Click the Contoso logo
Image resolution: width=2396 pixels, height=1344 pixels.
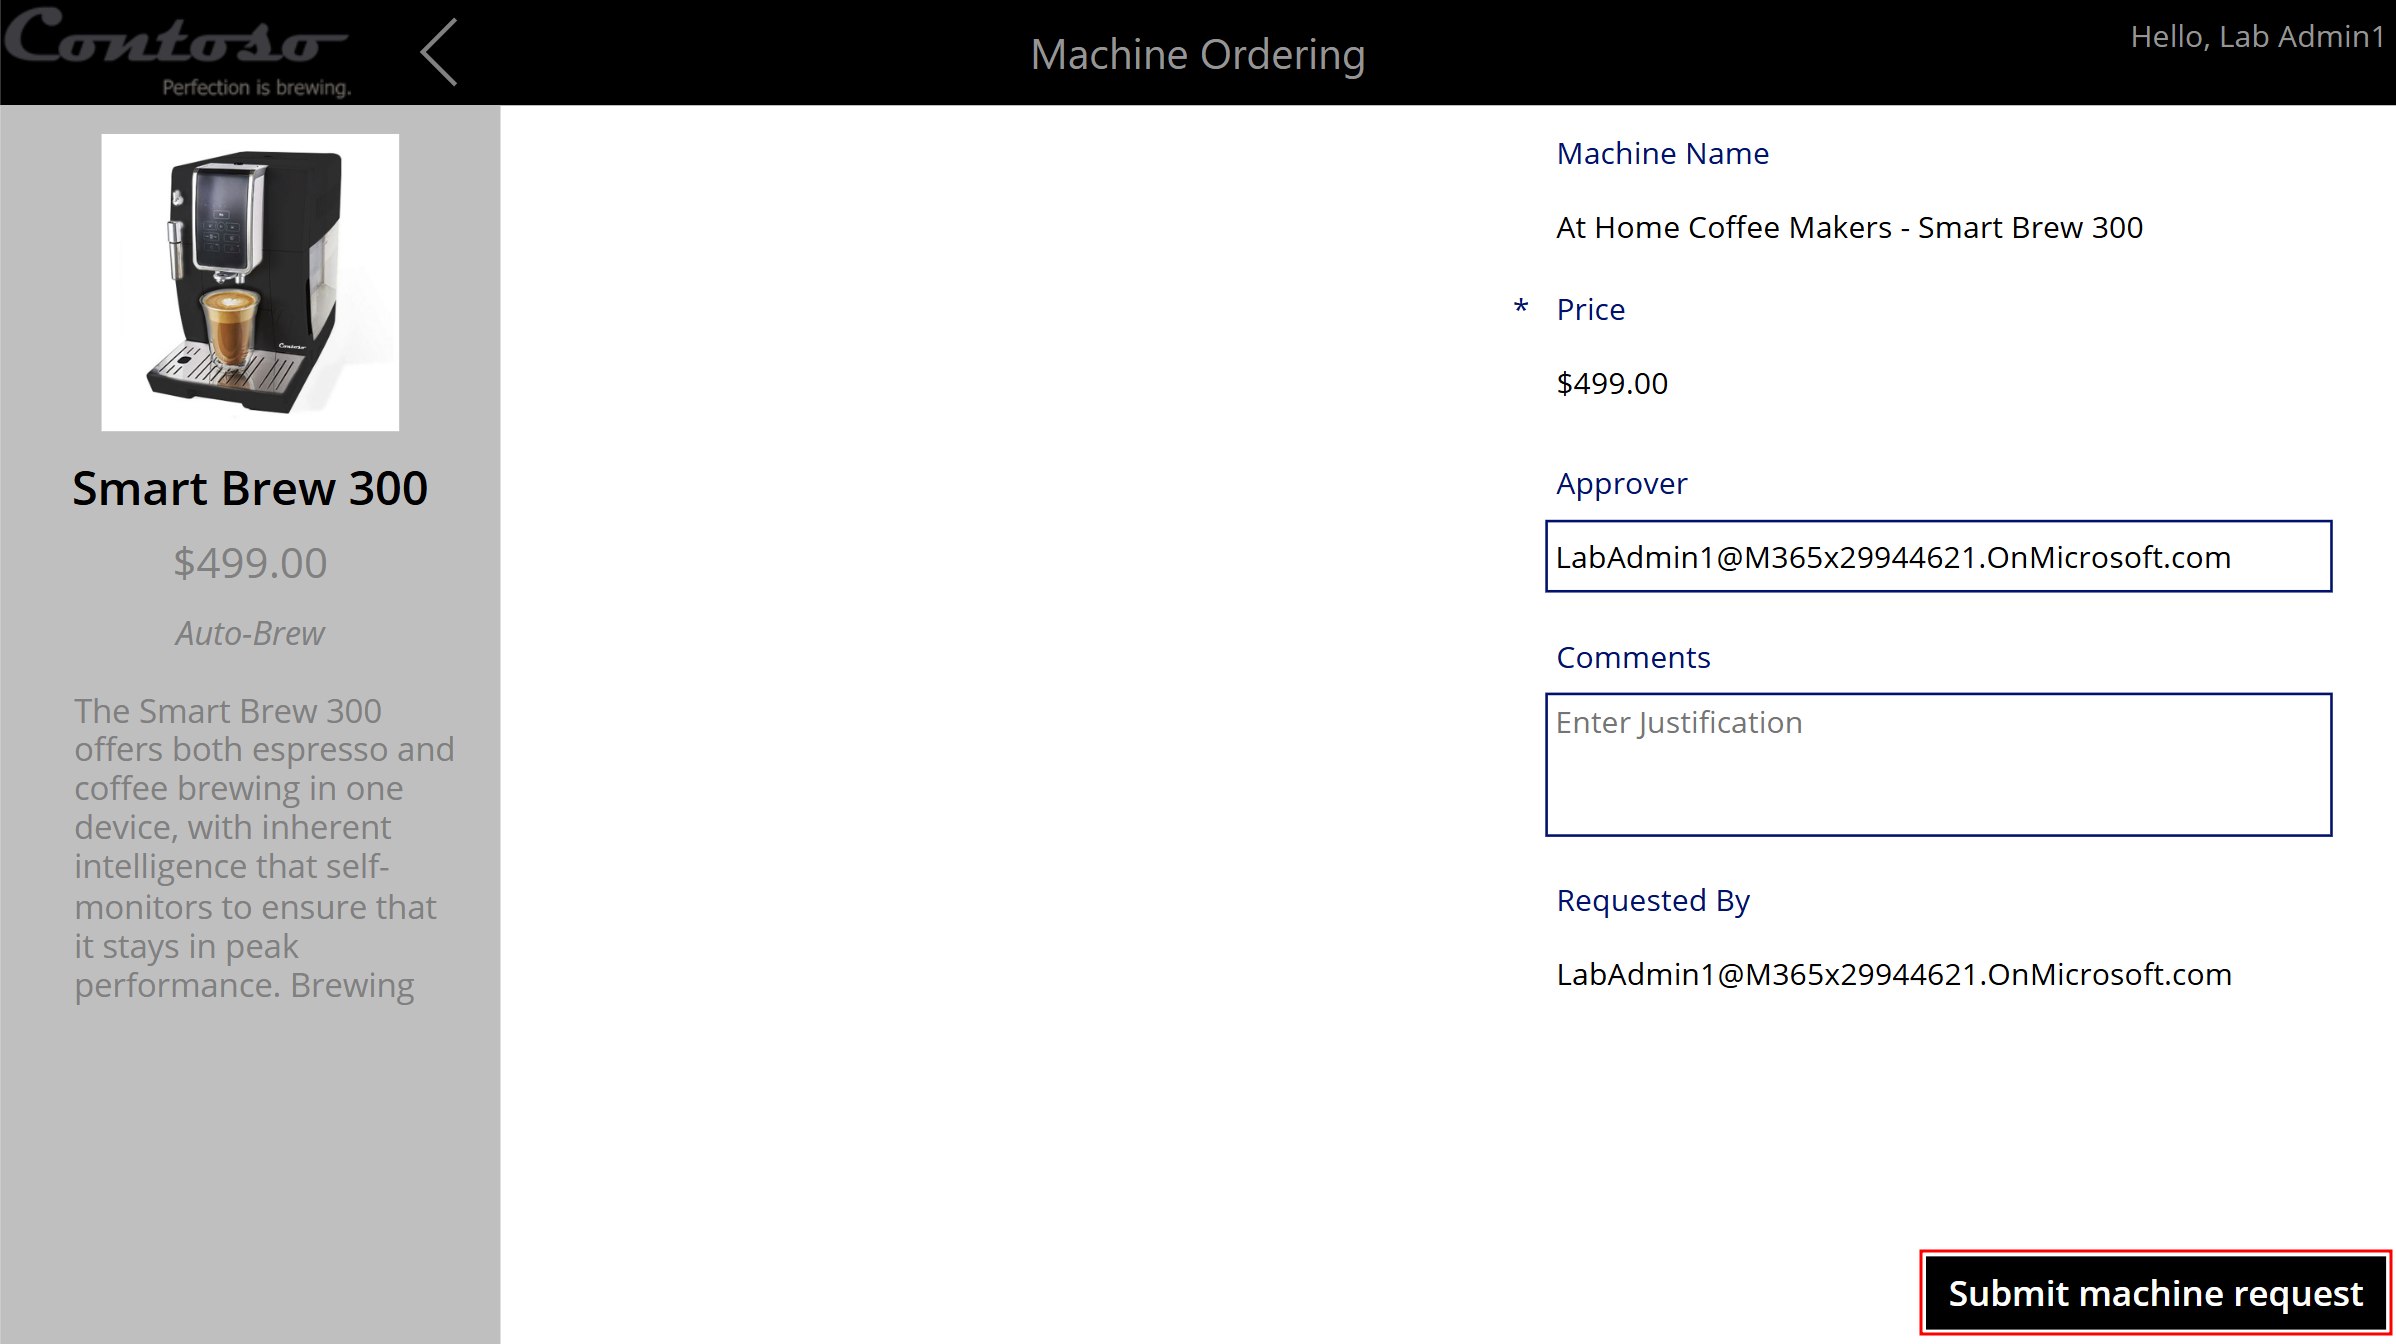click(178, 50)
